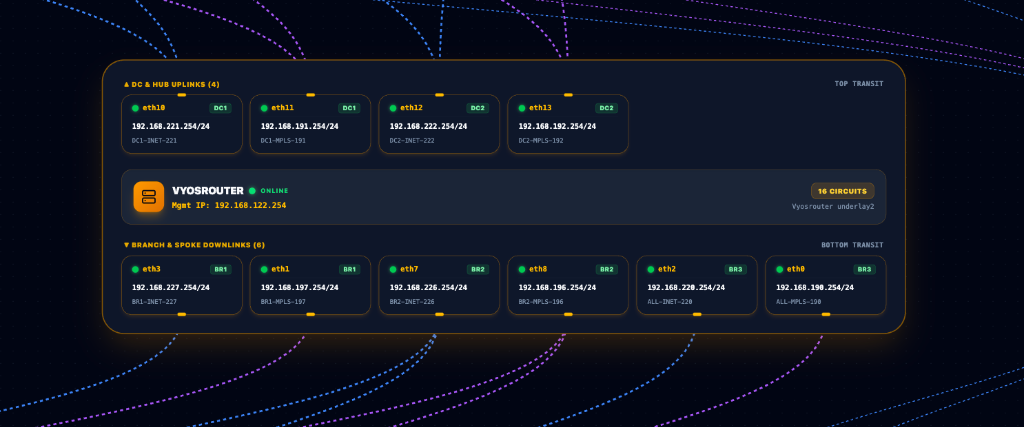The image size is (1024, 427).
Task: Click the bottom connection handle of eth1
Action: 311,315
